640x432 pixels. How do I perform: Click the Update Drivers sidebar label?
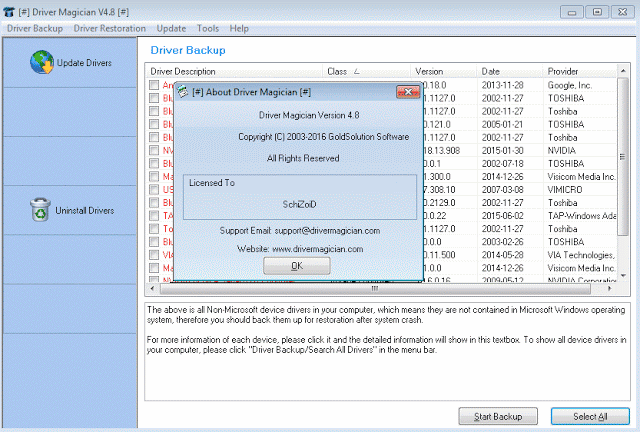click(x=84, y=63)
